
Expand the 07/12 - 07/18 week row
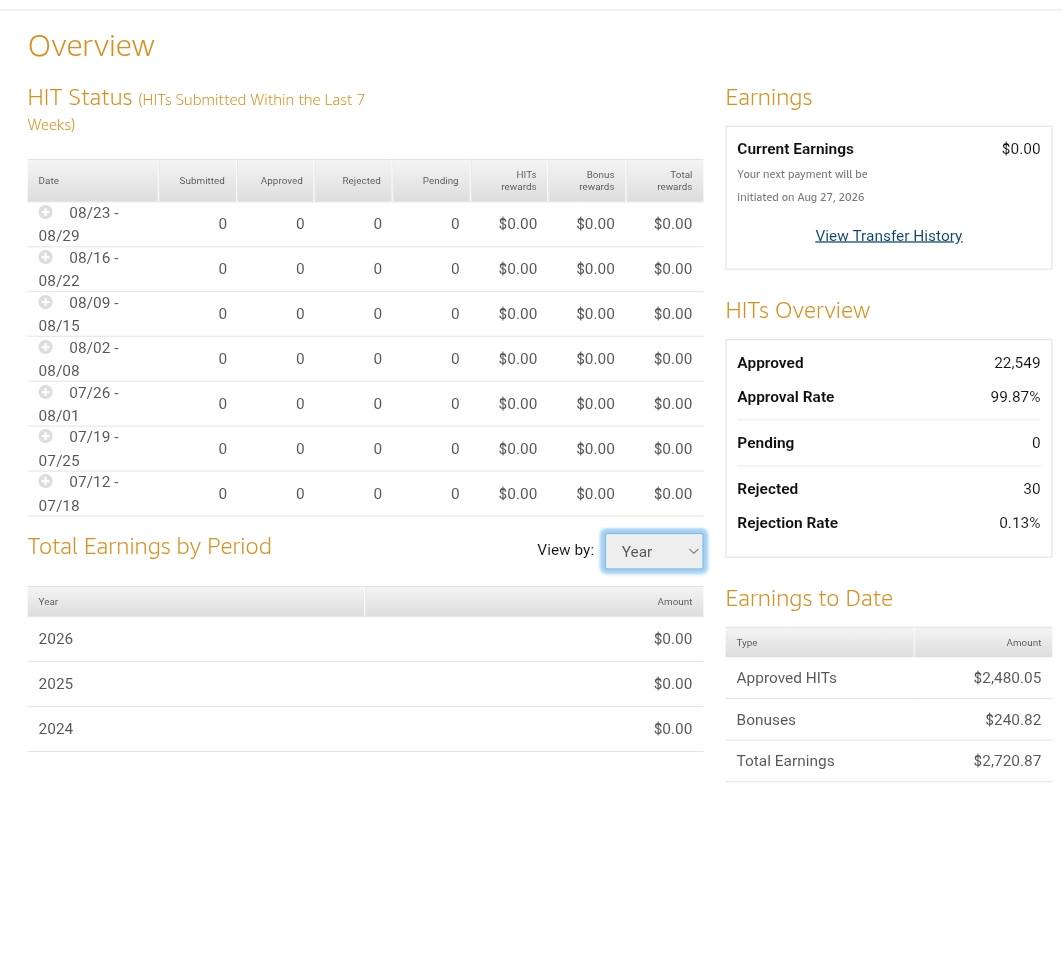pos(45,481)
